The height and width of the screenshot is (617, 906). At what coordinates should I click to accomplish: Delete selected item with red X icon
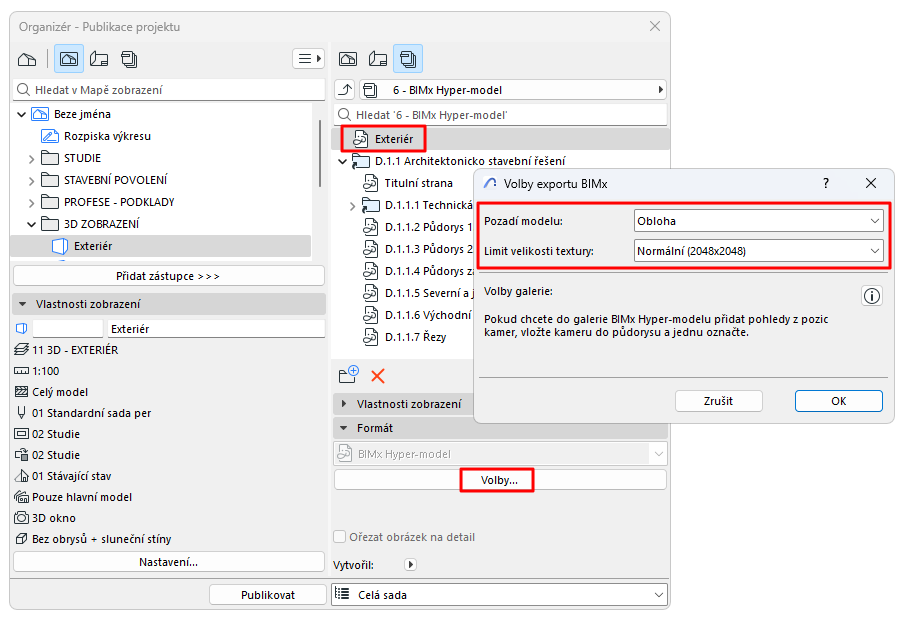point(378,376)
